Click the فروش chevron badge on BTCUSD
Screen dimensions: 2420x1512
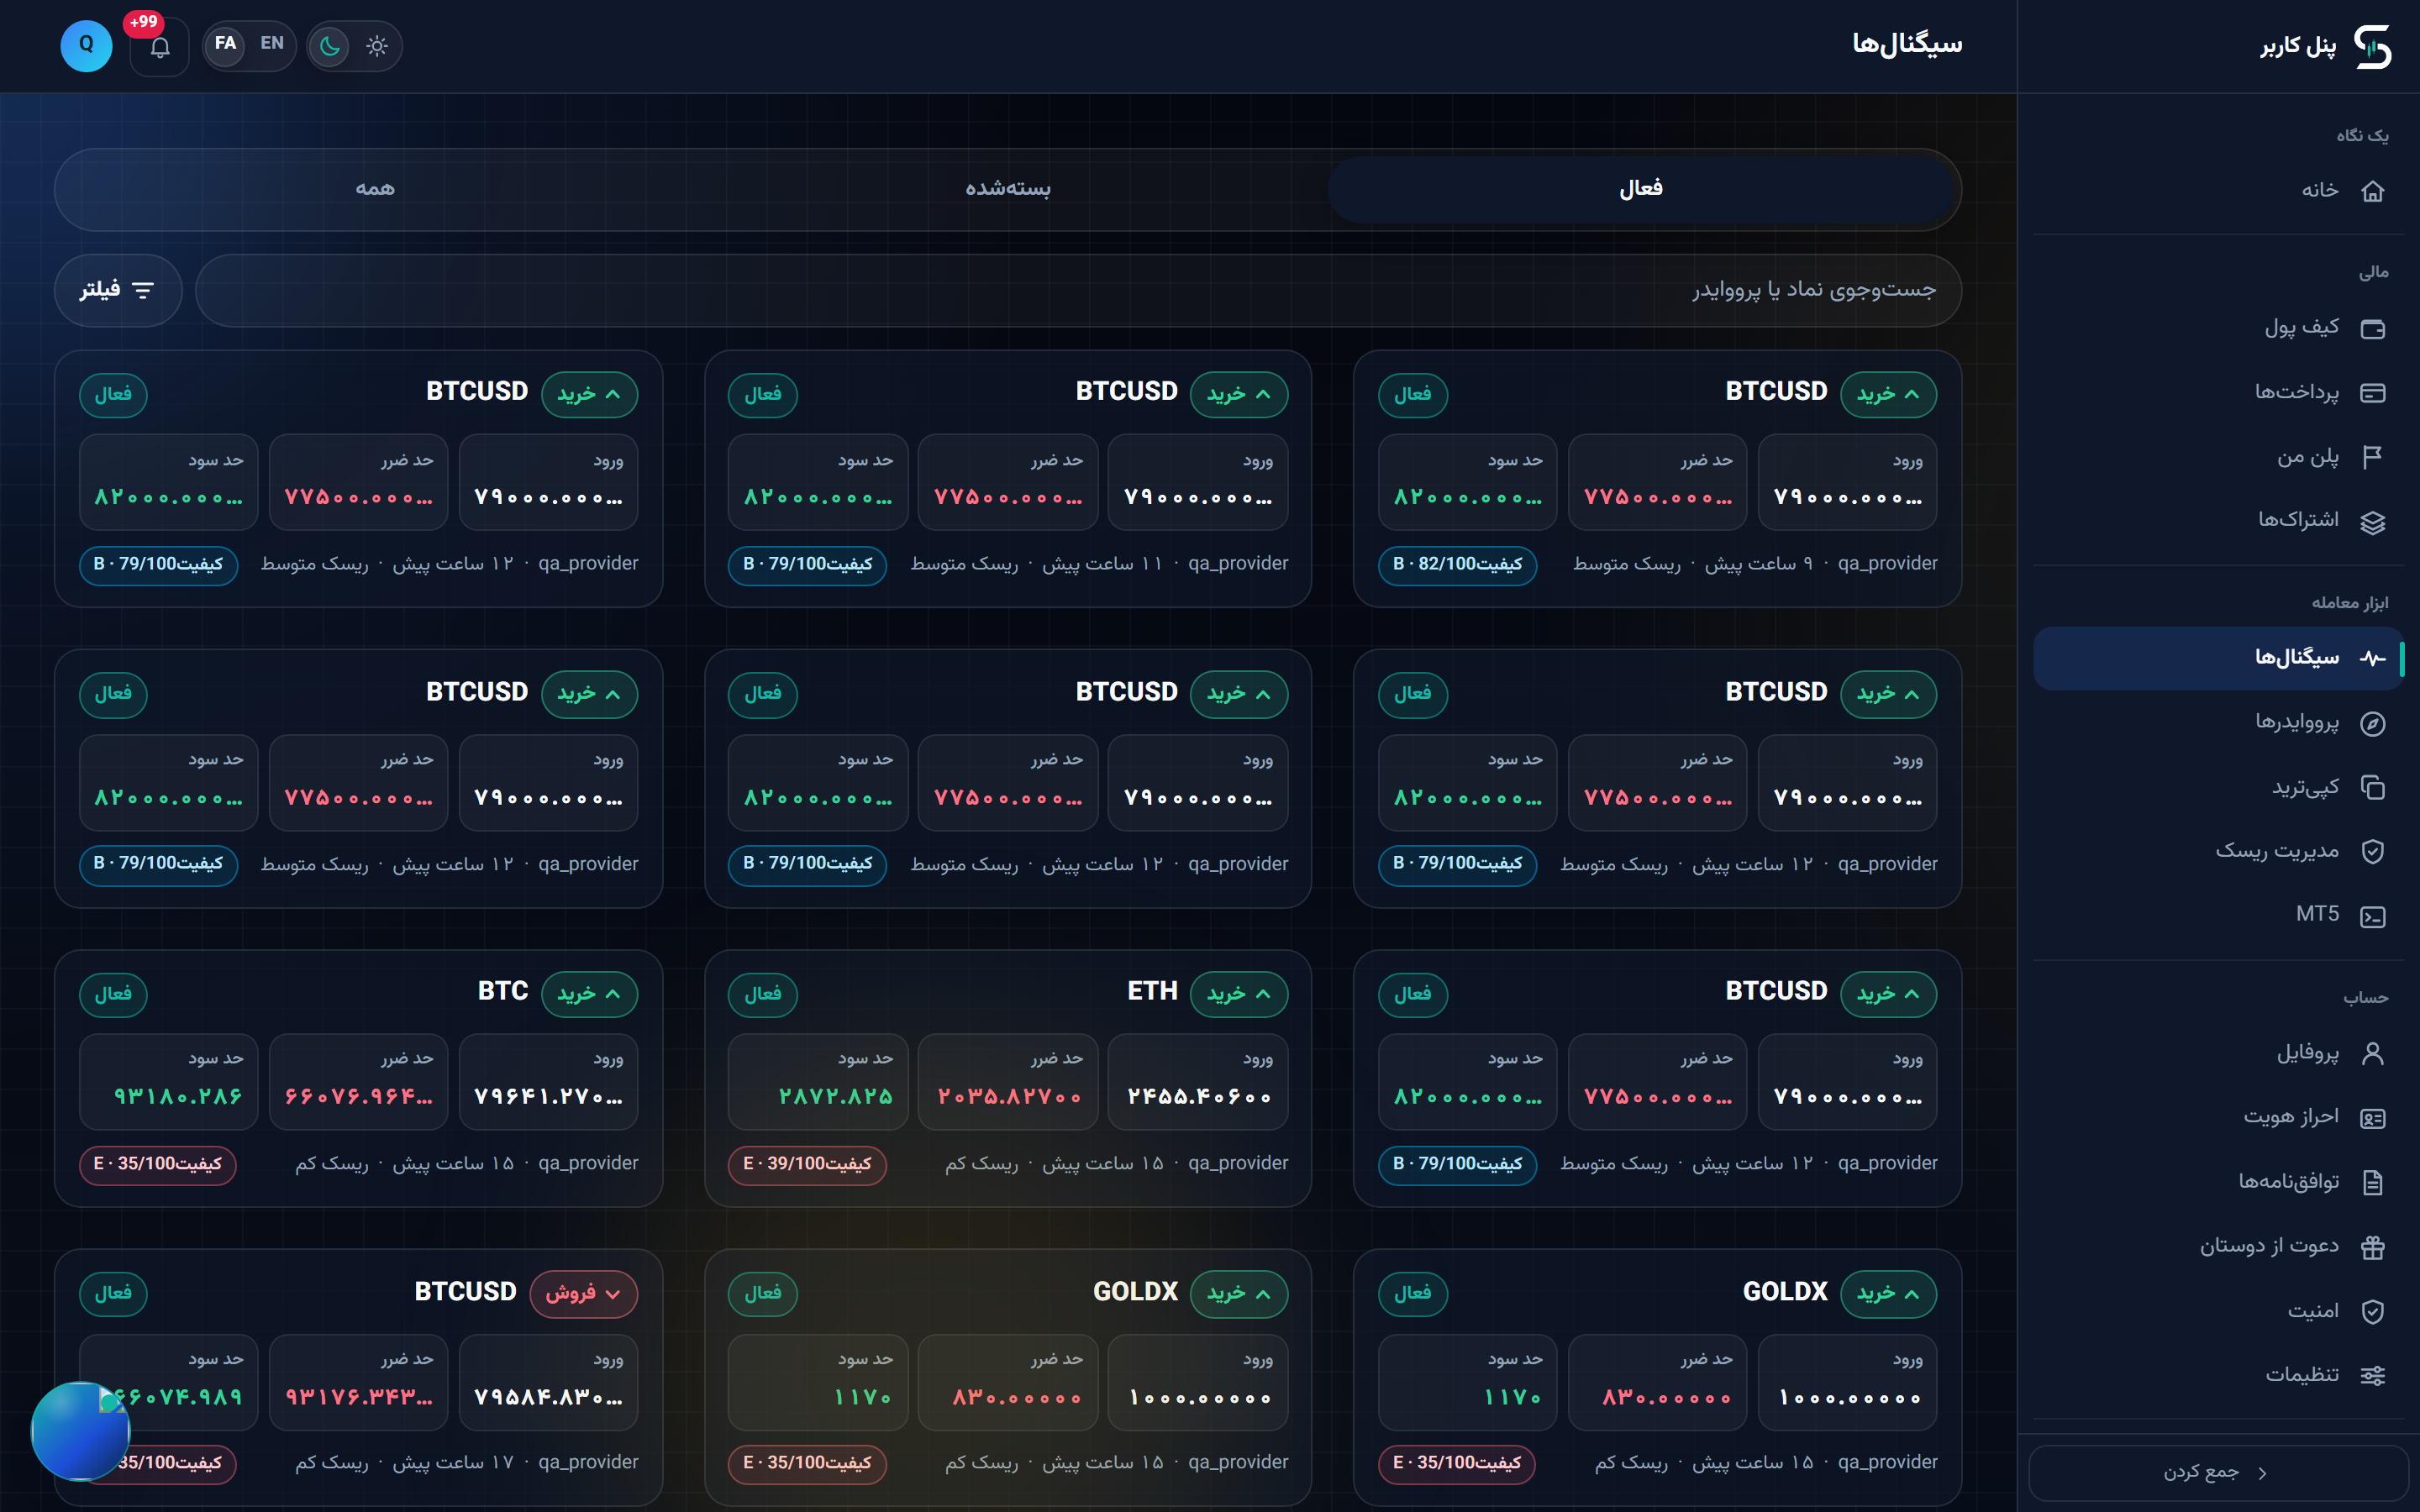click(584, 1293)
